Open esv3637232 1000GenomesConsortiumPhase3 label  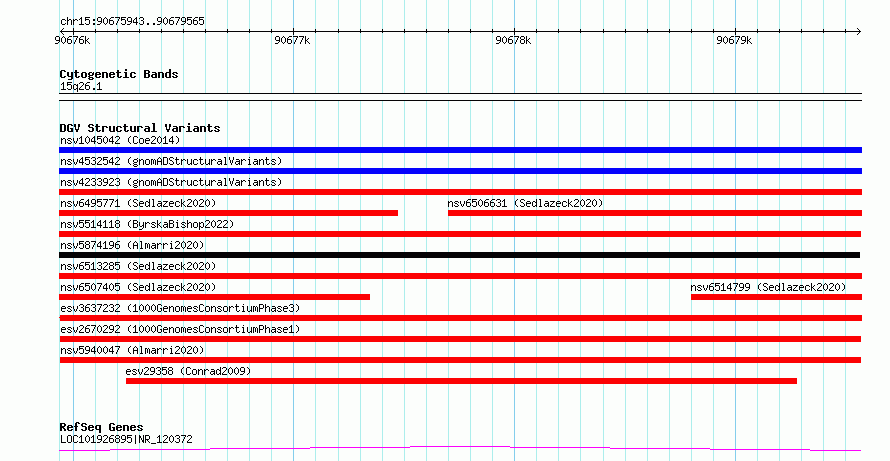(x=180, y=308)
